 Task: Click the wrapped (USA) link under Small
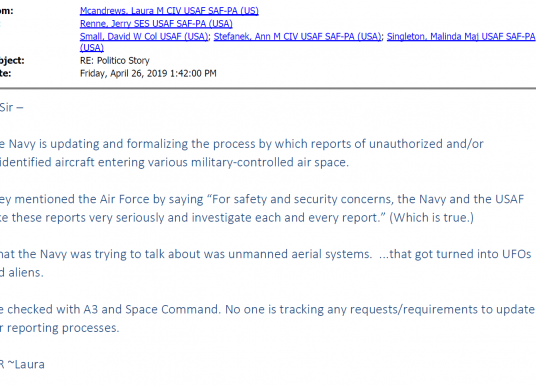92,48
